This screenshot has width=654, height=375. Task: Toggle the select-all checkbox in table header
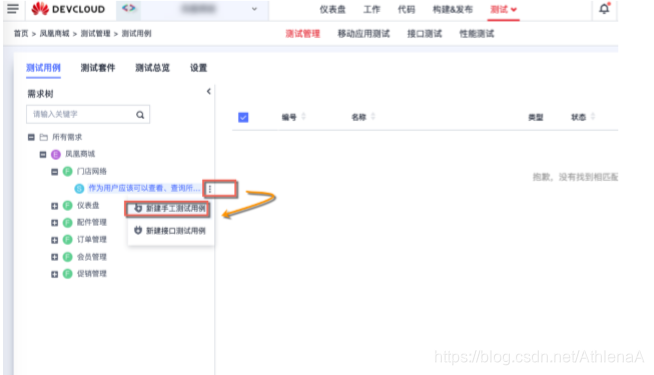(243, 117)
